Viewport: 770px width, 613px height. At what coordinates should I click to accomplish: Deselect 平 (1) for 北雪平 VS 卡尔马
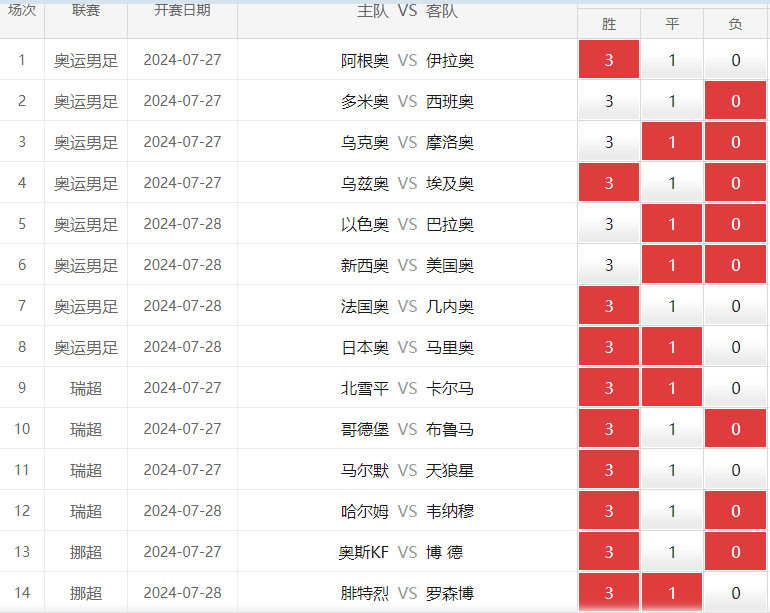[x=672, y=388]
